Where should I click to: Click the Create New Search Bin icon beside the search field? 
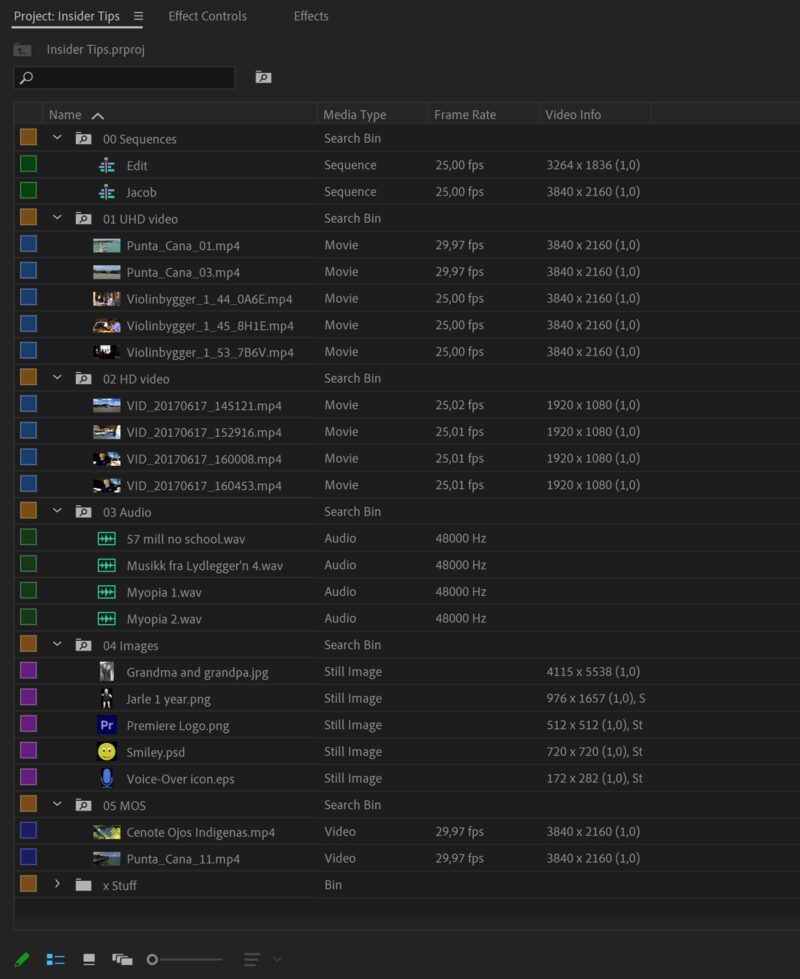[262, 77]
